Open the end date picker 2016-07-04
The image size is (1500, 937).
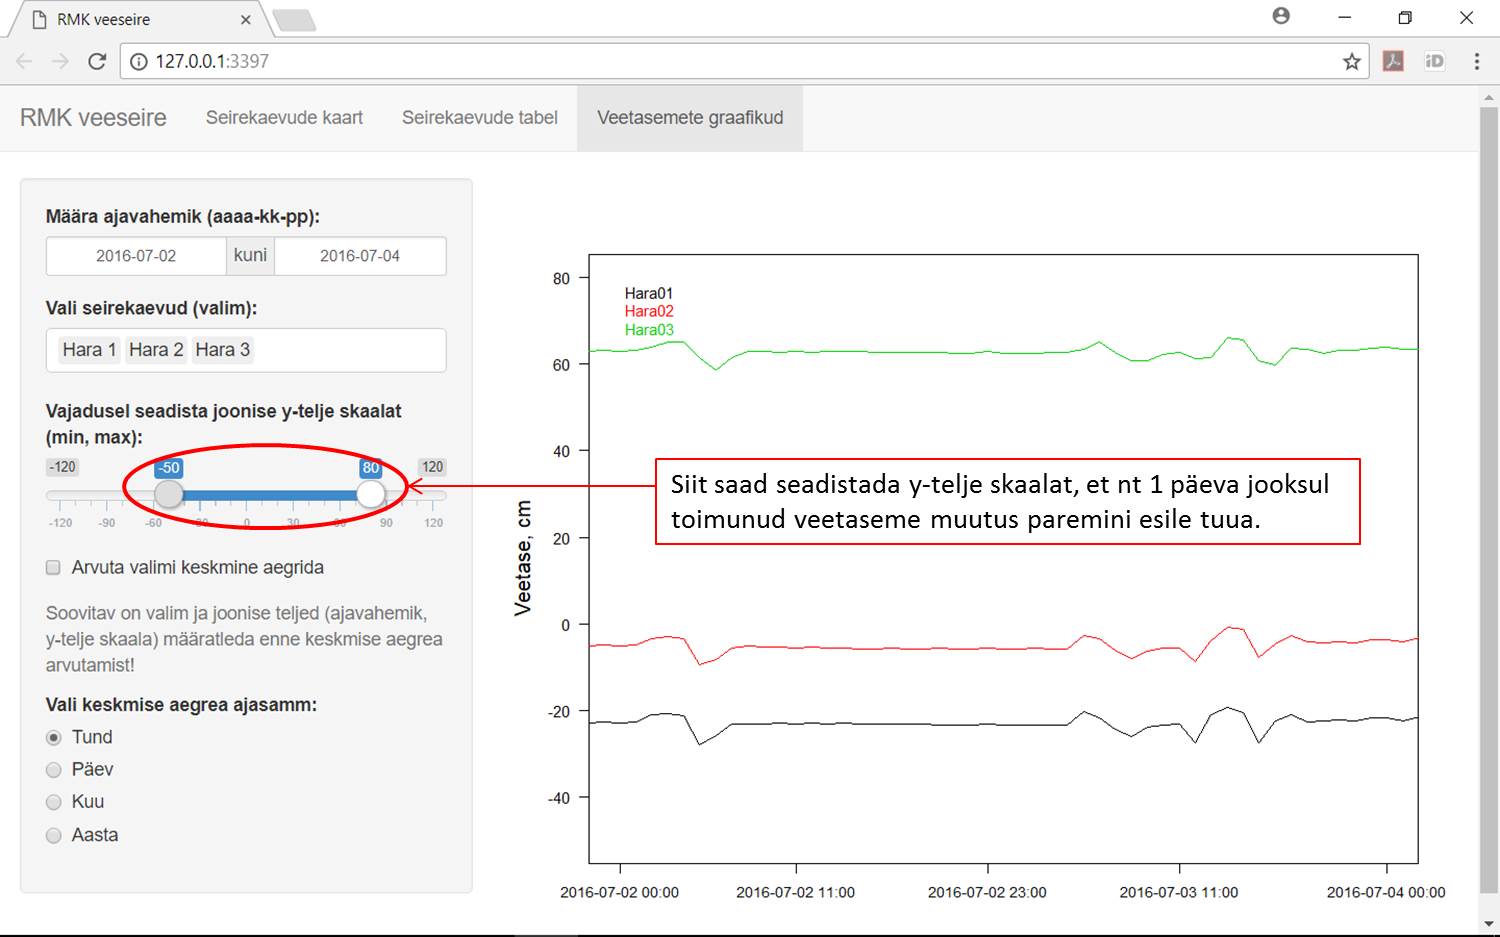click(360, 256)
